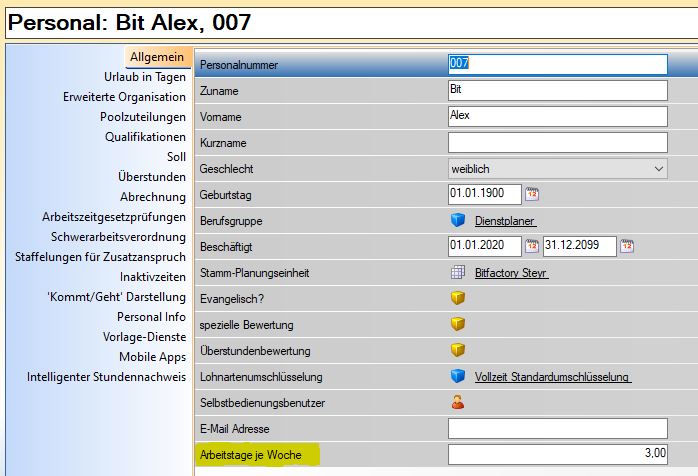Click user icon for Selbstbedienungsbenutzer
698x476 pixels.
pos(458,402)
